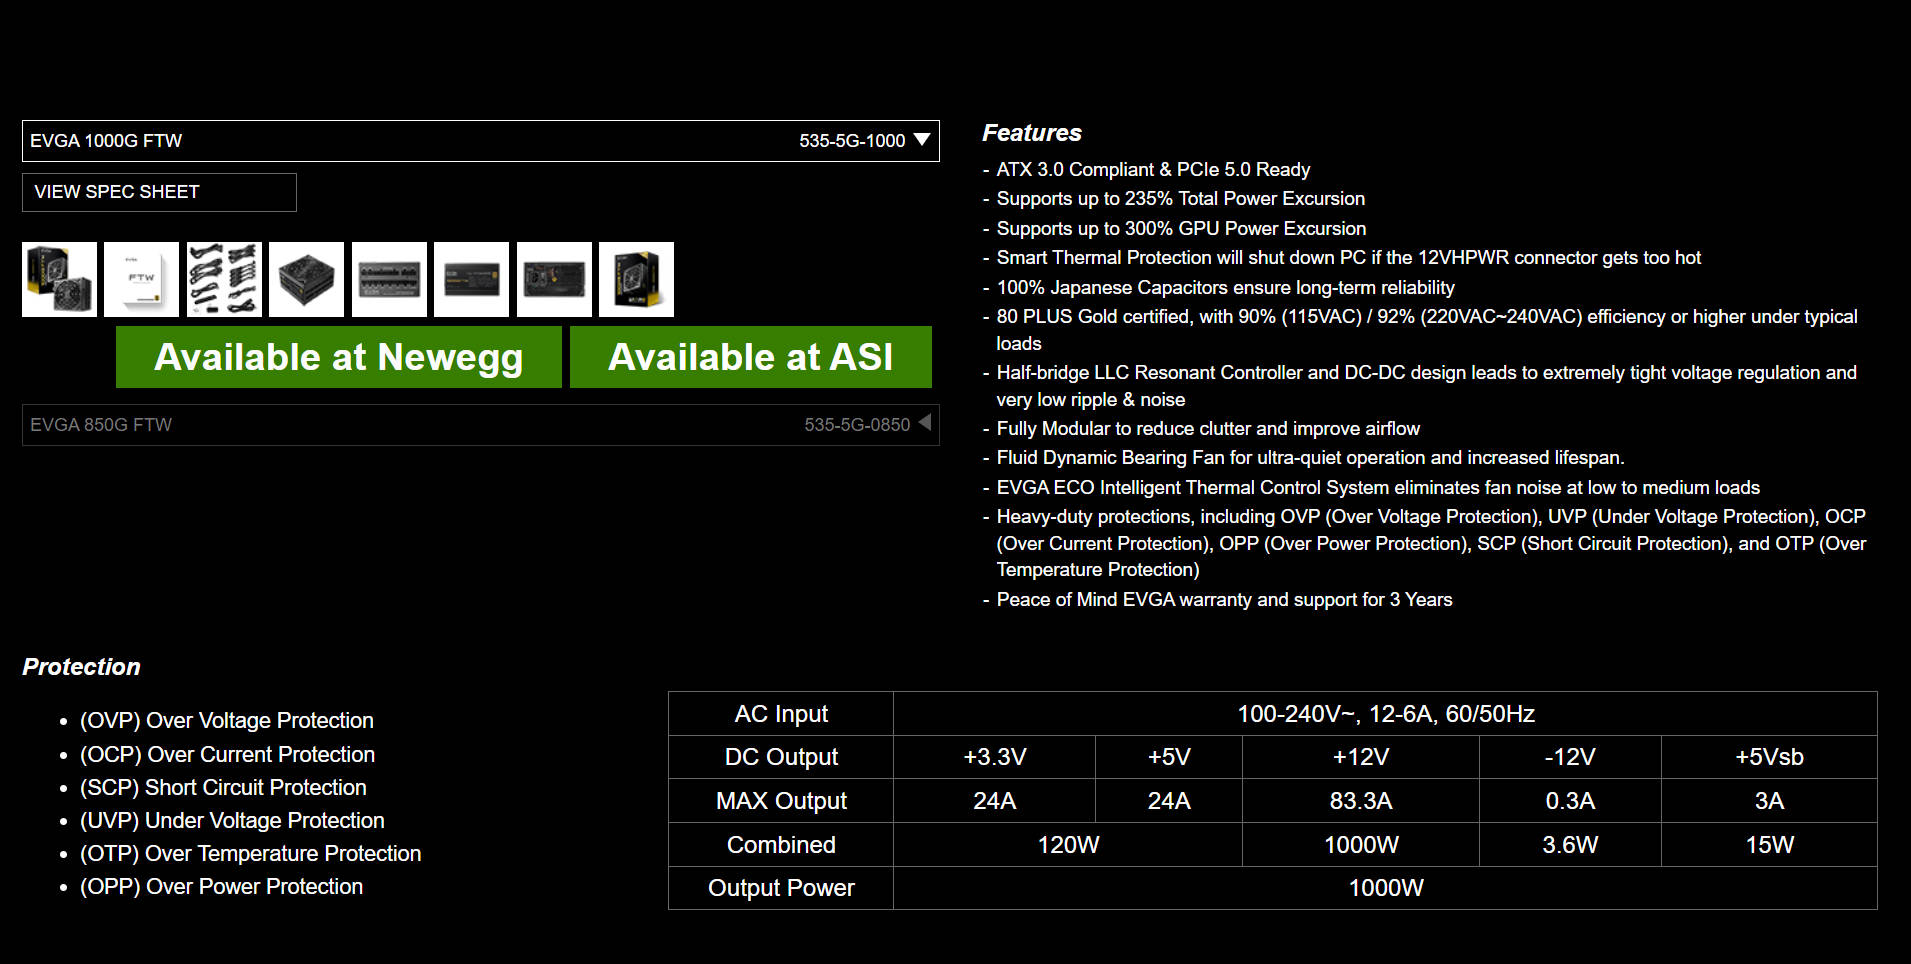Viewport: 1911px width, 964px height.
Task: Click 'ATX 3.0 Compliant & PCIe 5.0 Ready'
Action: 1153,170
